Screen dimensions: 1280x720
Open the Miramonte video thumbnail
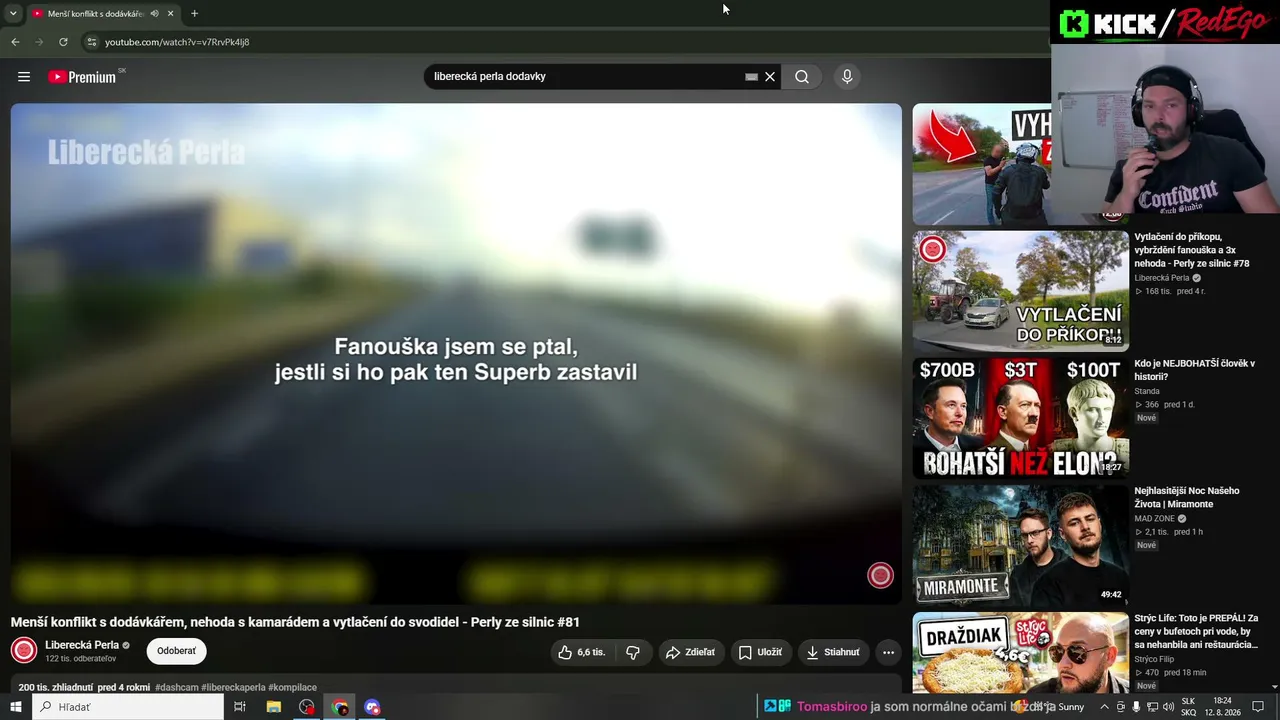click(1020, 545)
